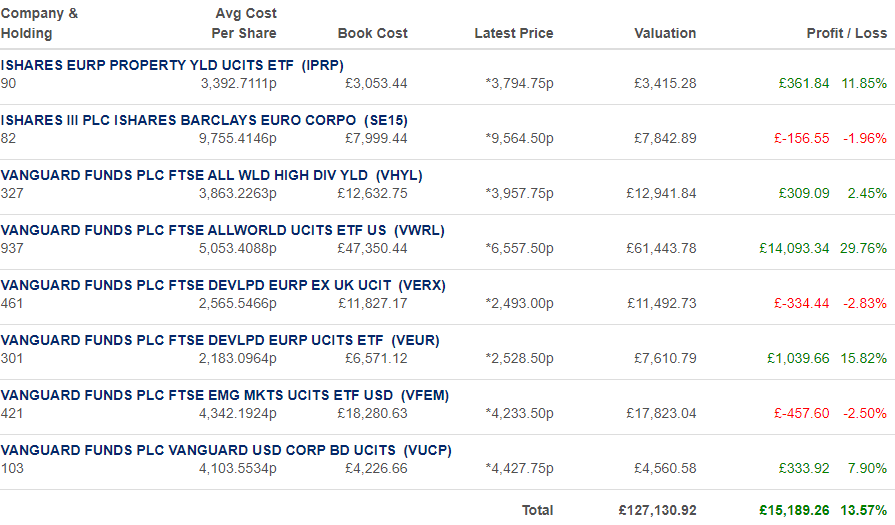Image resolution: width=895 pixels, height=525 pixels.
Task: Open ISHARES BARCLAYS EURO CORPO (SE15) link
Action: pyautogui.click(x=204, y=120)
